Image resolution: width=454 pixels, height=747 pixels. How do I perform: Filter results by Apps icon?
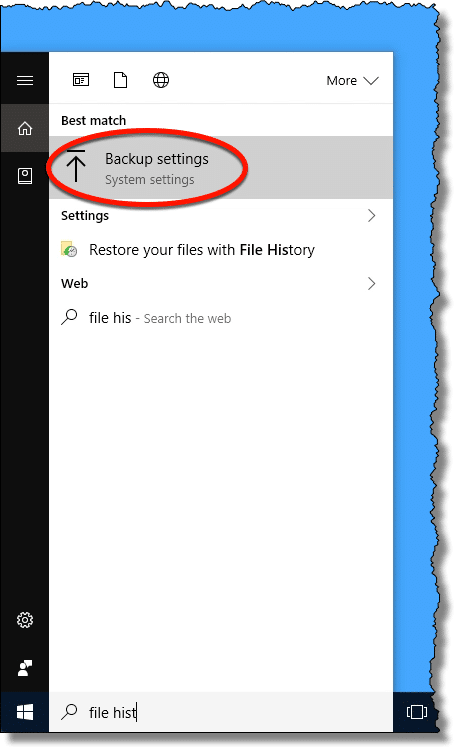[81, 80]
